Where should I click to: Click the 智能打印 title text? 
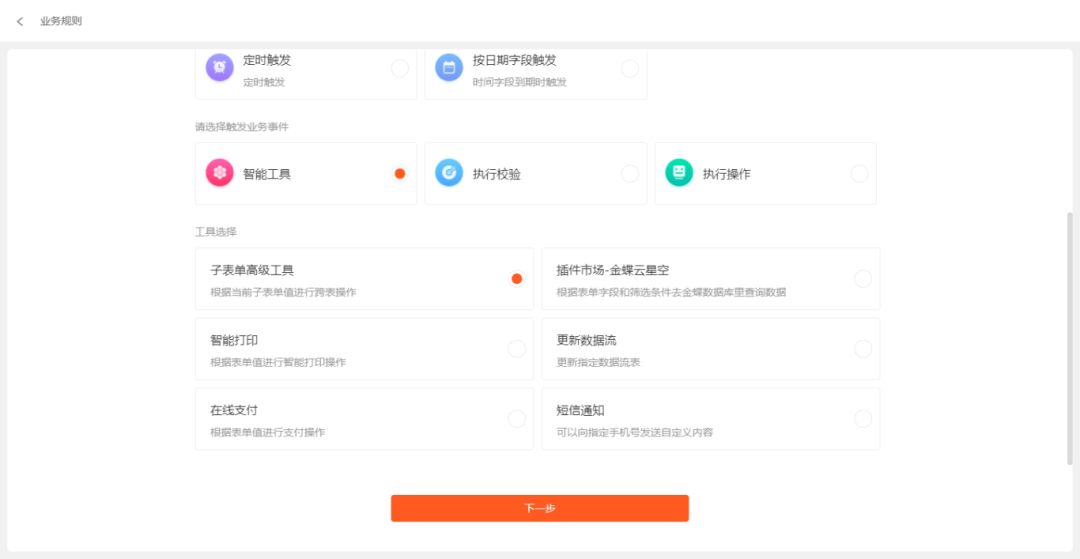pyautogui.click(x=234, y=340)
